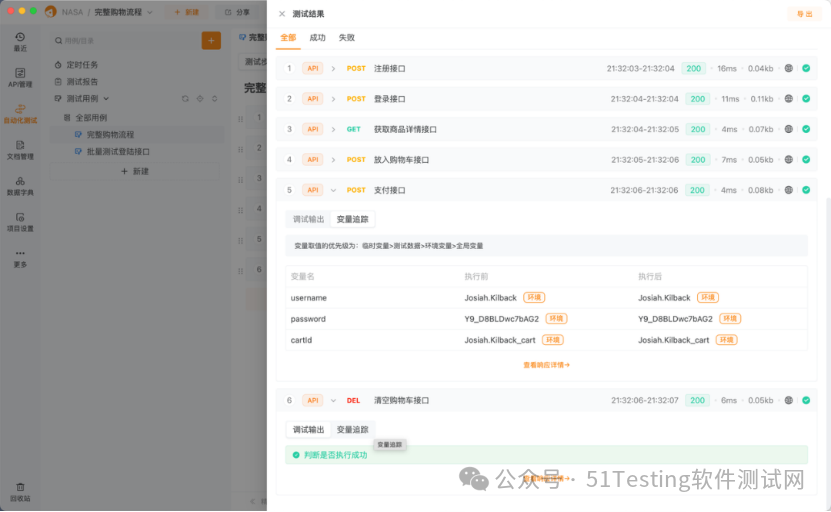Select 完整购物流程 test case

137,135
